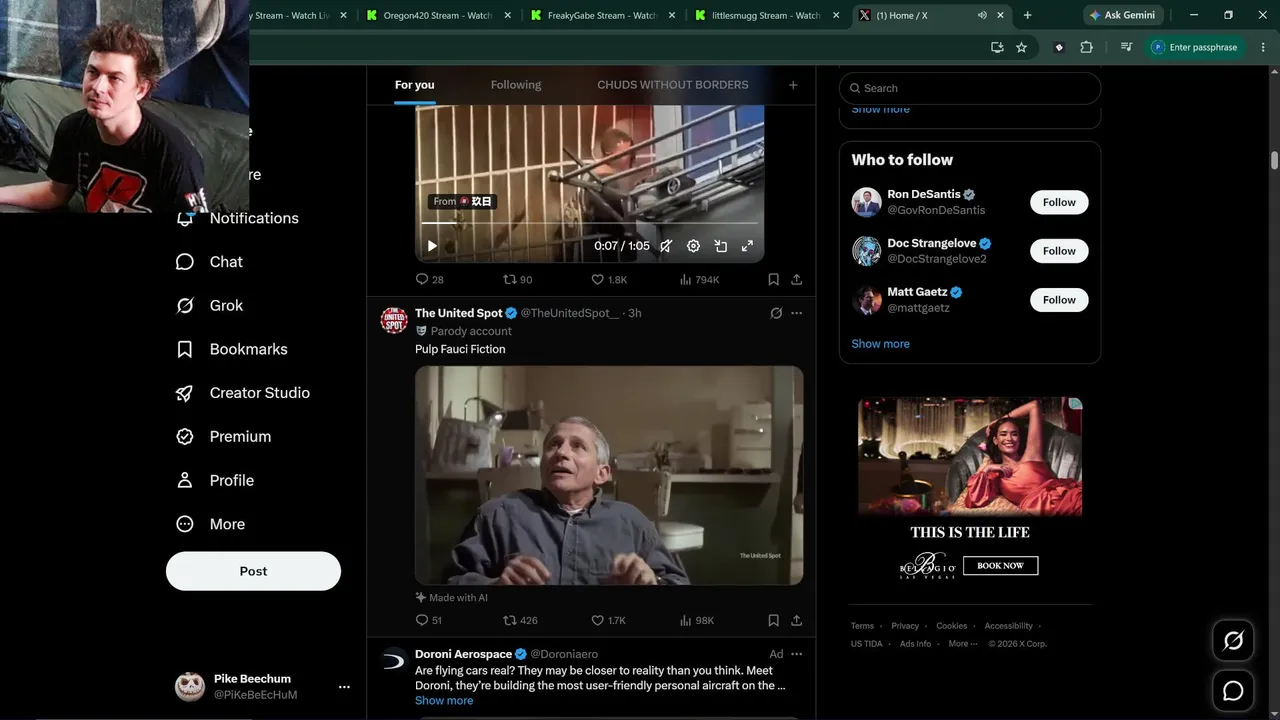The height and width of the screenshot is (720, 1280).
Task: Switch to Oregon420 Stream browser tab
Action: pyautogui.click(x=437, y=15)
